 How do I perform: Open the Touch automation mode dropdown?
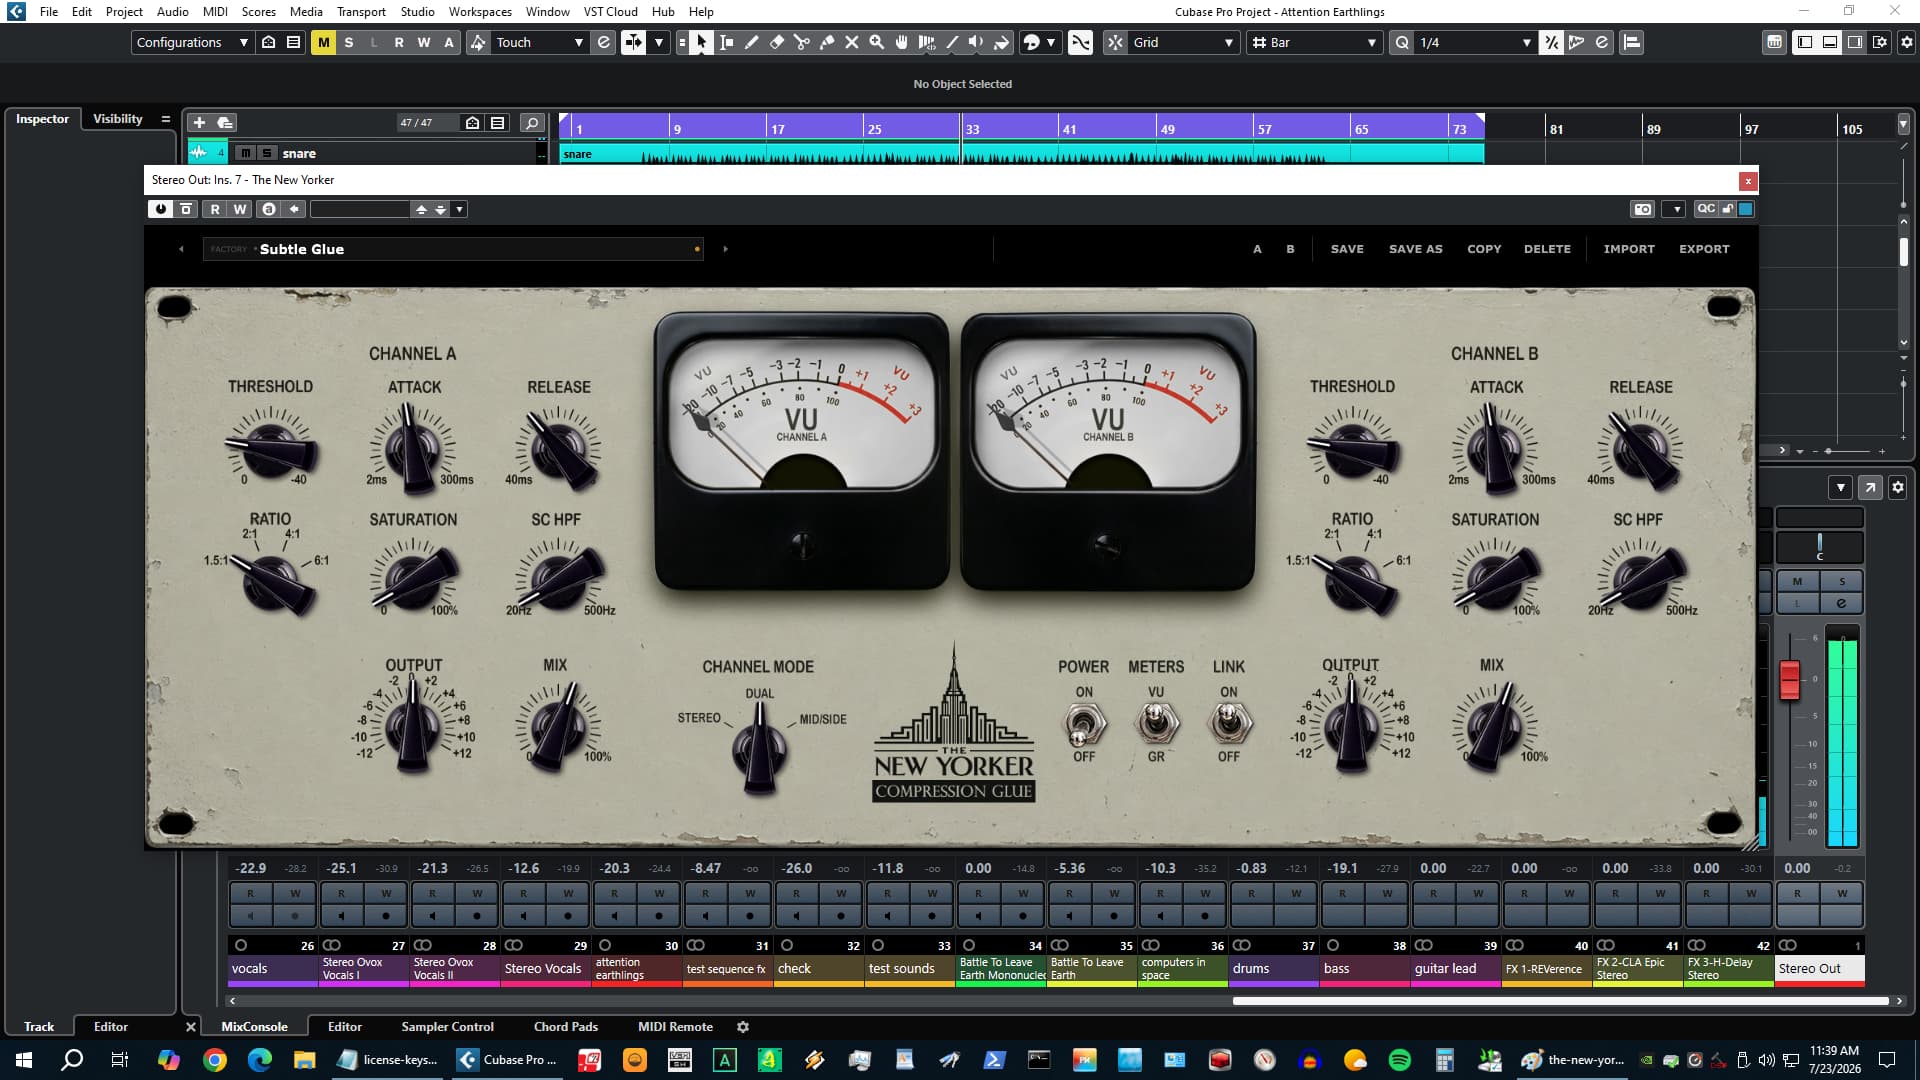coord(539,42)
